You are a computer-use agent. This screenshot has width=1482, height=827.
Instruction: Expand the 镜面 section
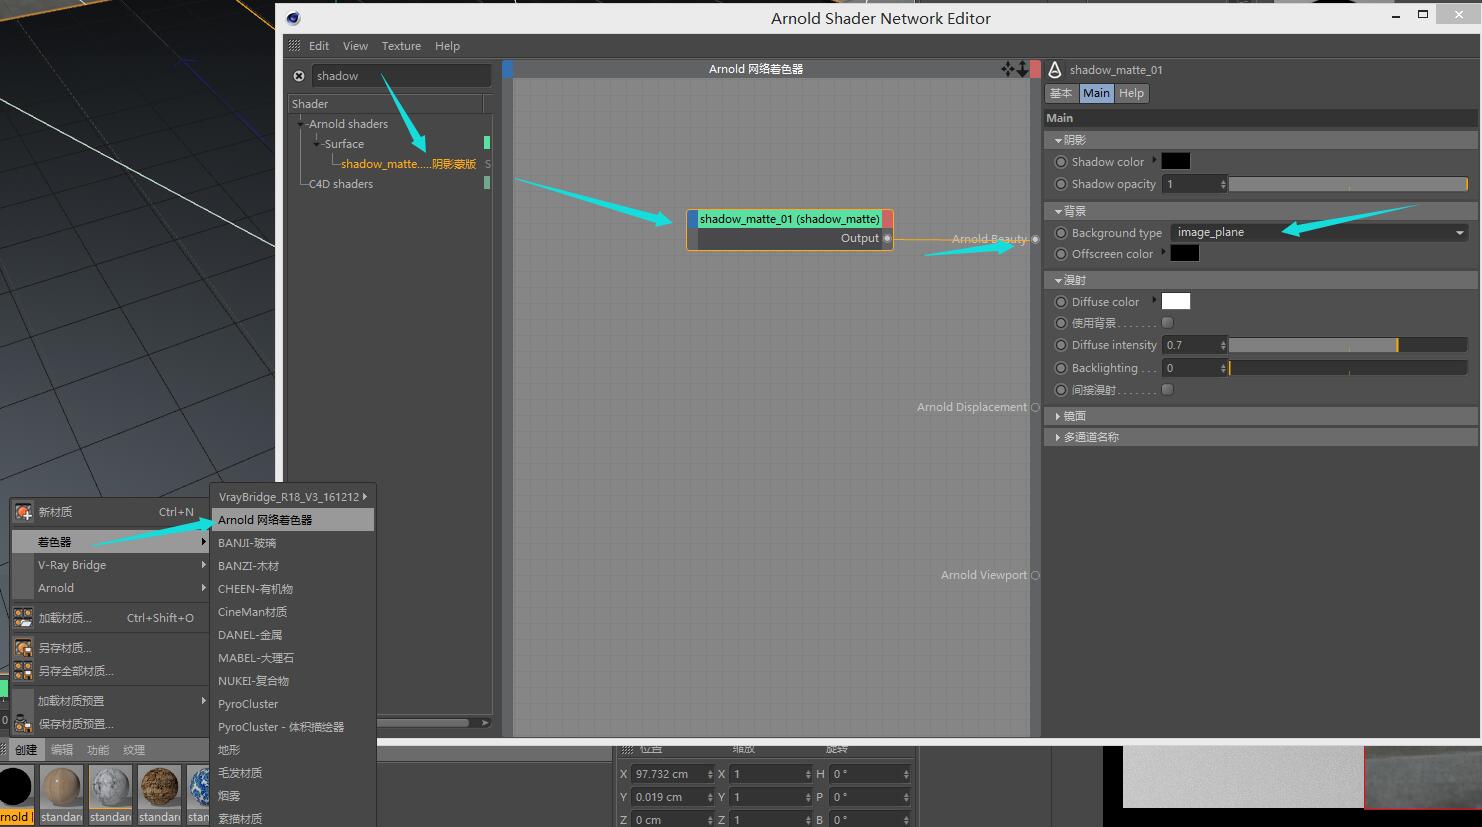1059,416
